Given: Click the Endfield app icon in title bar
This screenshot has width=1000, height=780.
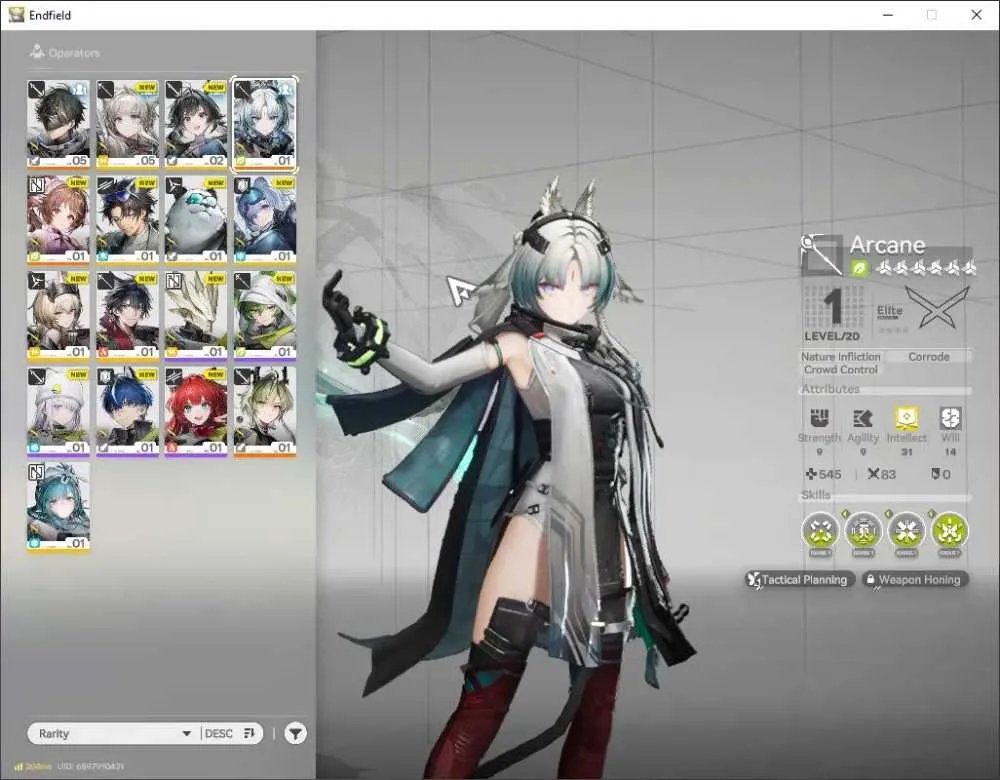Looking at the screenshot, I should click(x=16, y=15).
